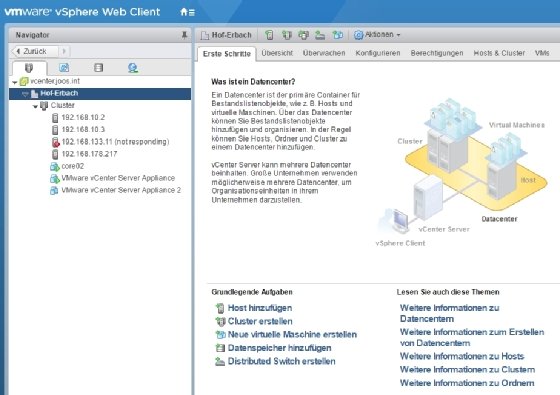Switch to Networking navigator tab
Viewport: 560px width, 395px height.
pos(133,68)
